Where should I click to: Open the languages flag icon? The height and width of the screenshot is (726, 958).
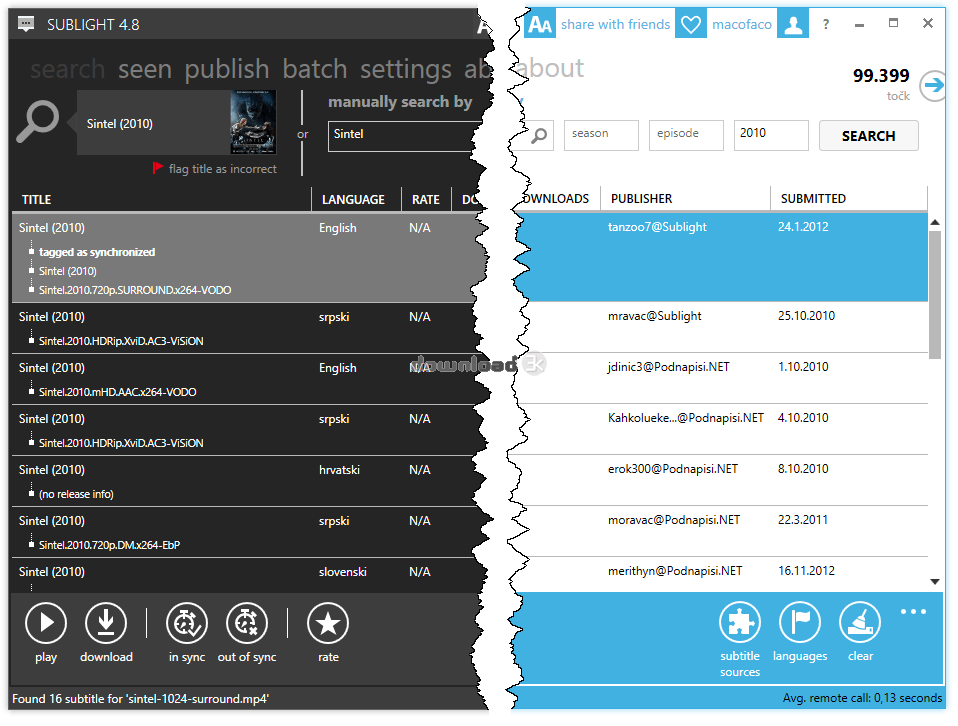(x=800, y=623)
